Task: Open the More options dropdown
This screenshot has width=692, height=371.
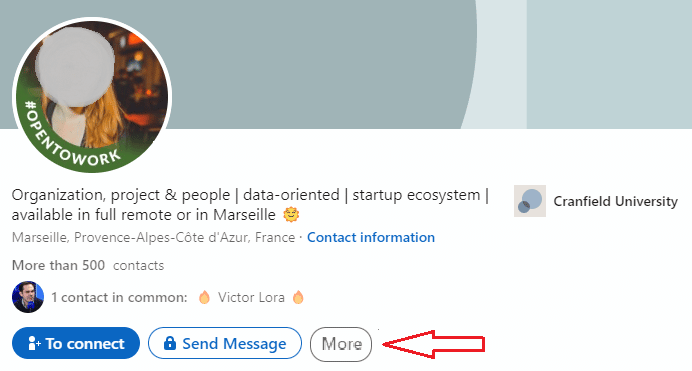Action: click(x=341, y=344)
